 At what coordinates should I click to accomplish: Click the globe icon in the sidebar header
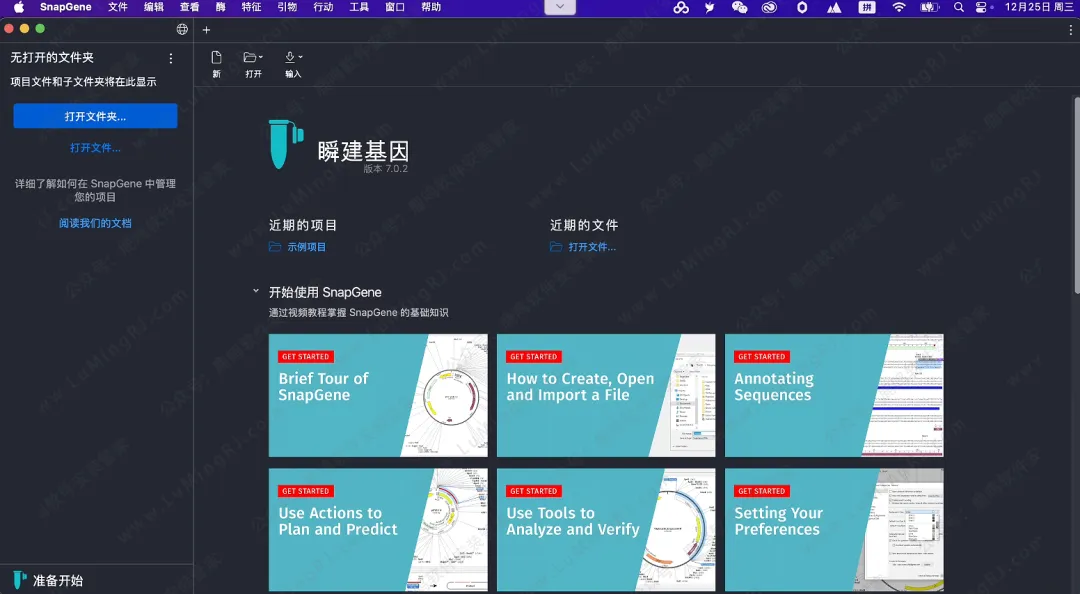point(182,30)
